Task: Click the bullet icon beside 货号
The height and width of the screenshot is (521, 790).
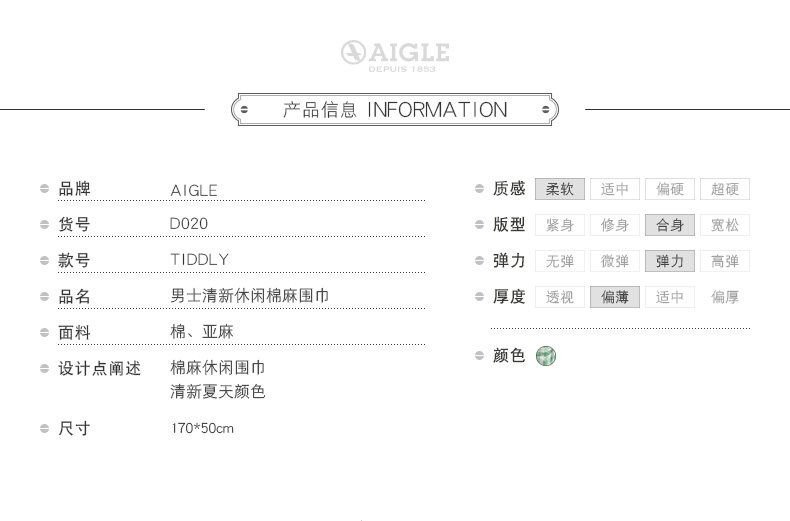Action: 45,225
